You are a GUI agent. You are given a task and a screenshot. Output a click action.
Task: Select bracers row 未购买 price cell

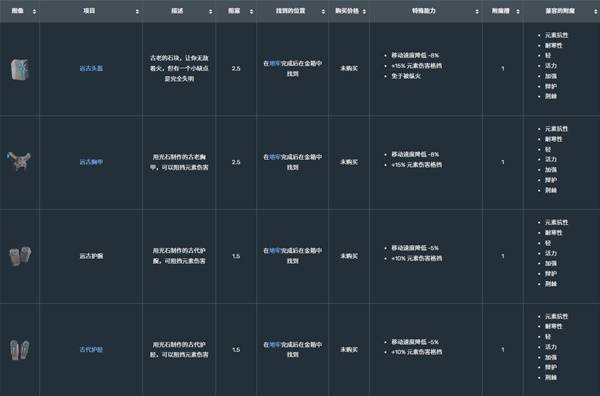click(349, 256)
